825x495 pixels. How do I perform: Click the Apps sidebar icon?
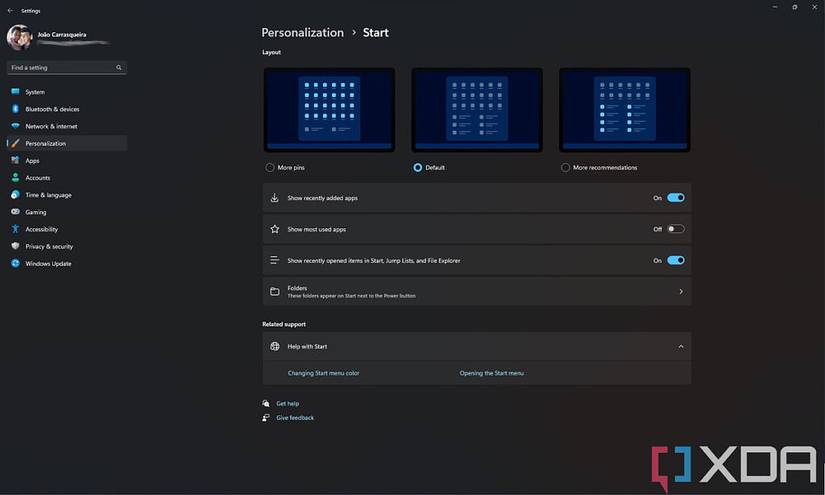[x=15, y=160]
